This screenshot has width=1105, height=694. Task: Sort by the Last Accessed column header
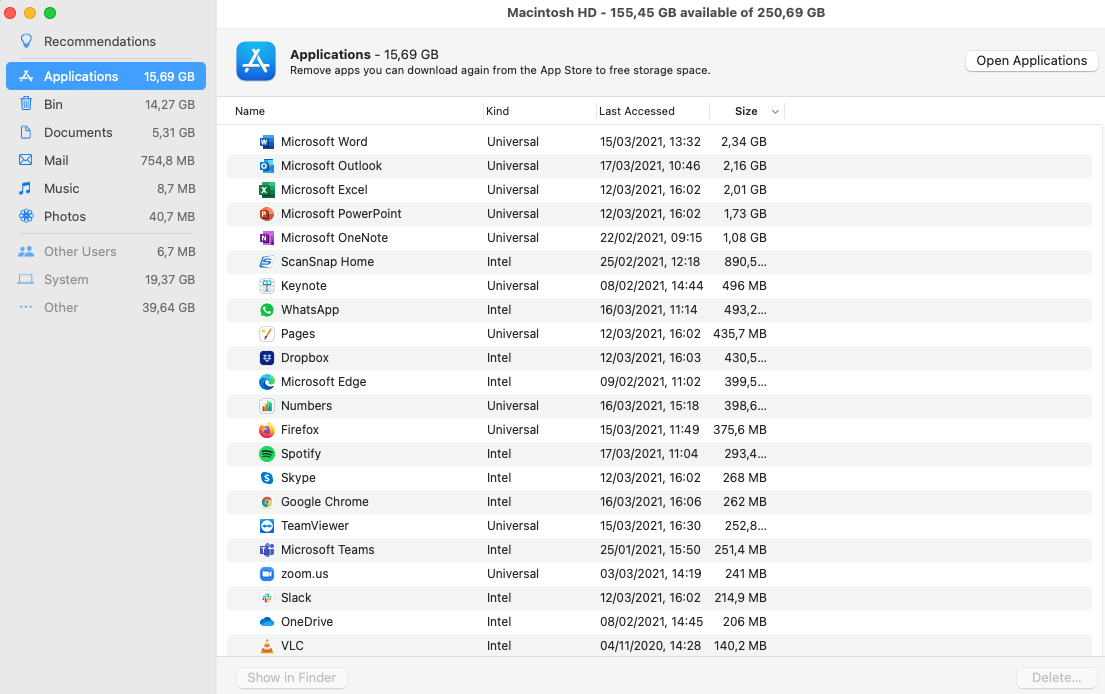point(636,111)
